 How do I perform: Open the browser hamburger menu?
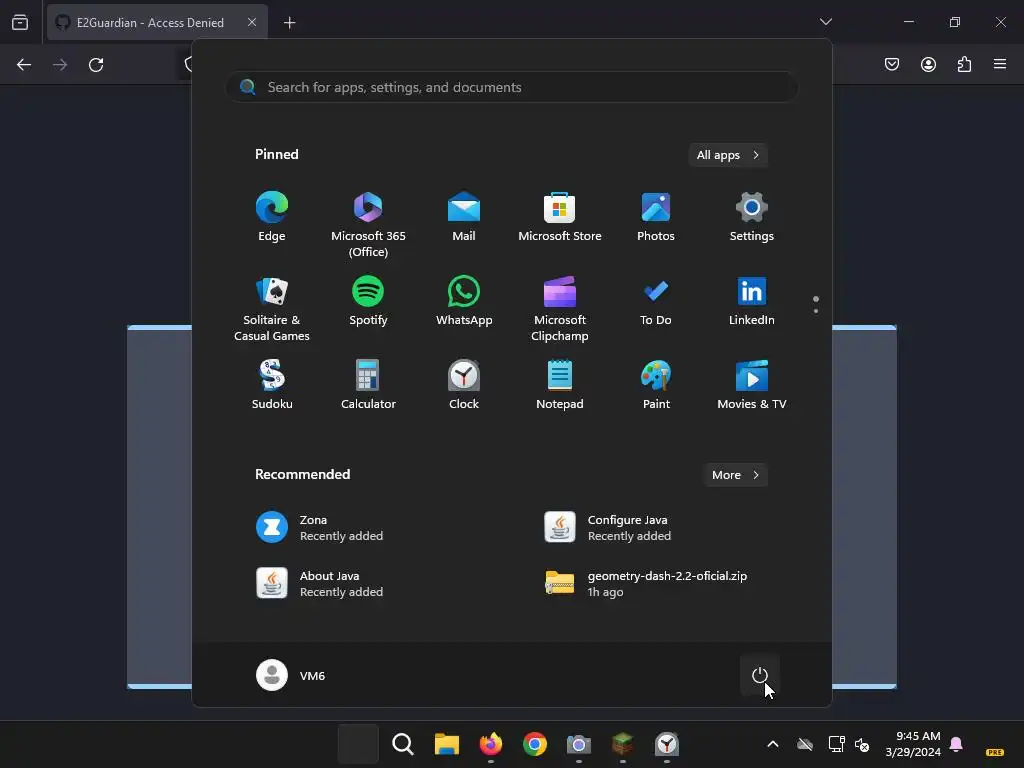(1000, 64)
